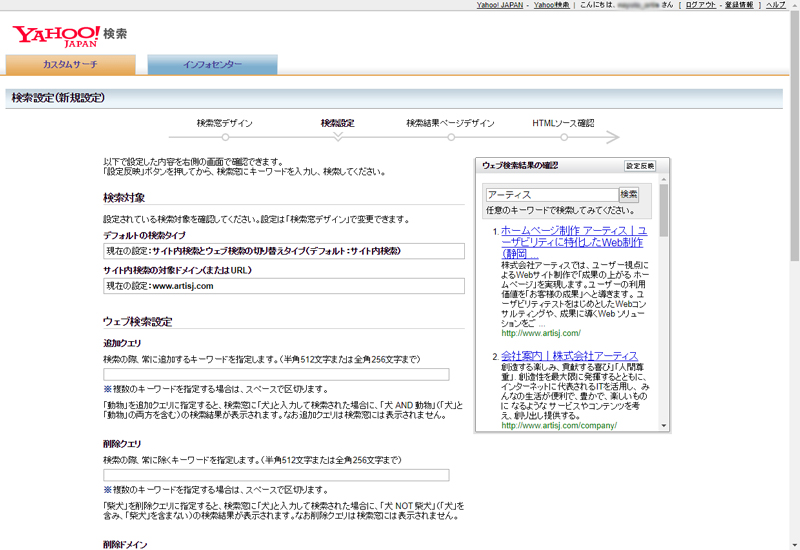Screen dimensions: 800x550
Task: Click the 追加クエリ label
Action: tap(122, 343)
